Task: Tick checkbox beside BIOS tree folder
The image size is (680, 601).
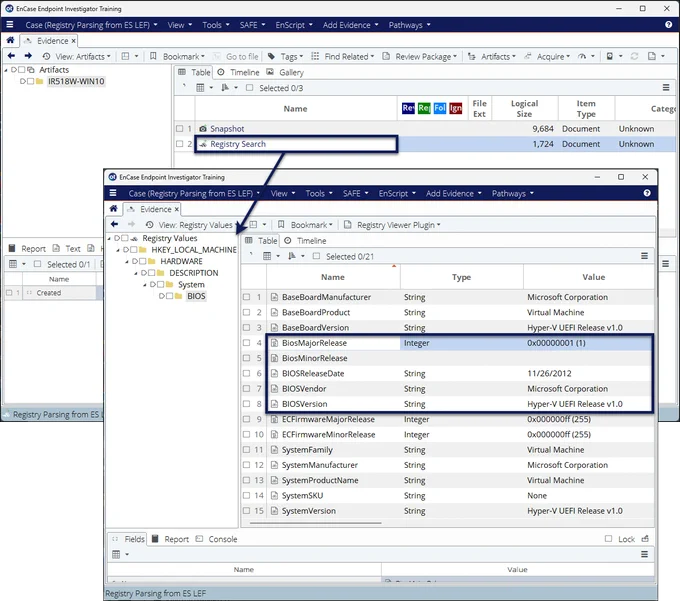Action: point(170,296)
